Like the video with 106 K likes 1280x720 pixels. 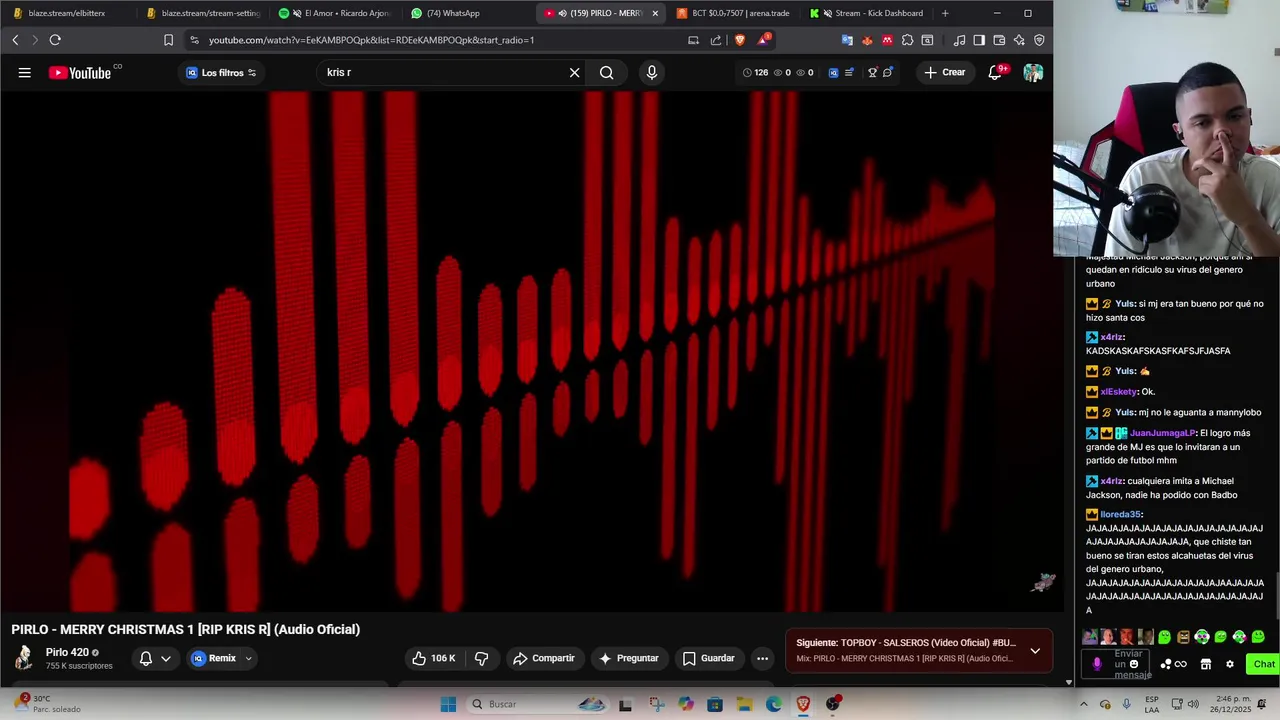(434, 658)
